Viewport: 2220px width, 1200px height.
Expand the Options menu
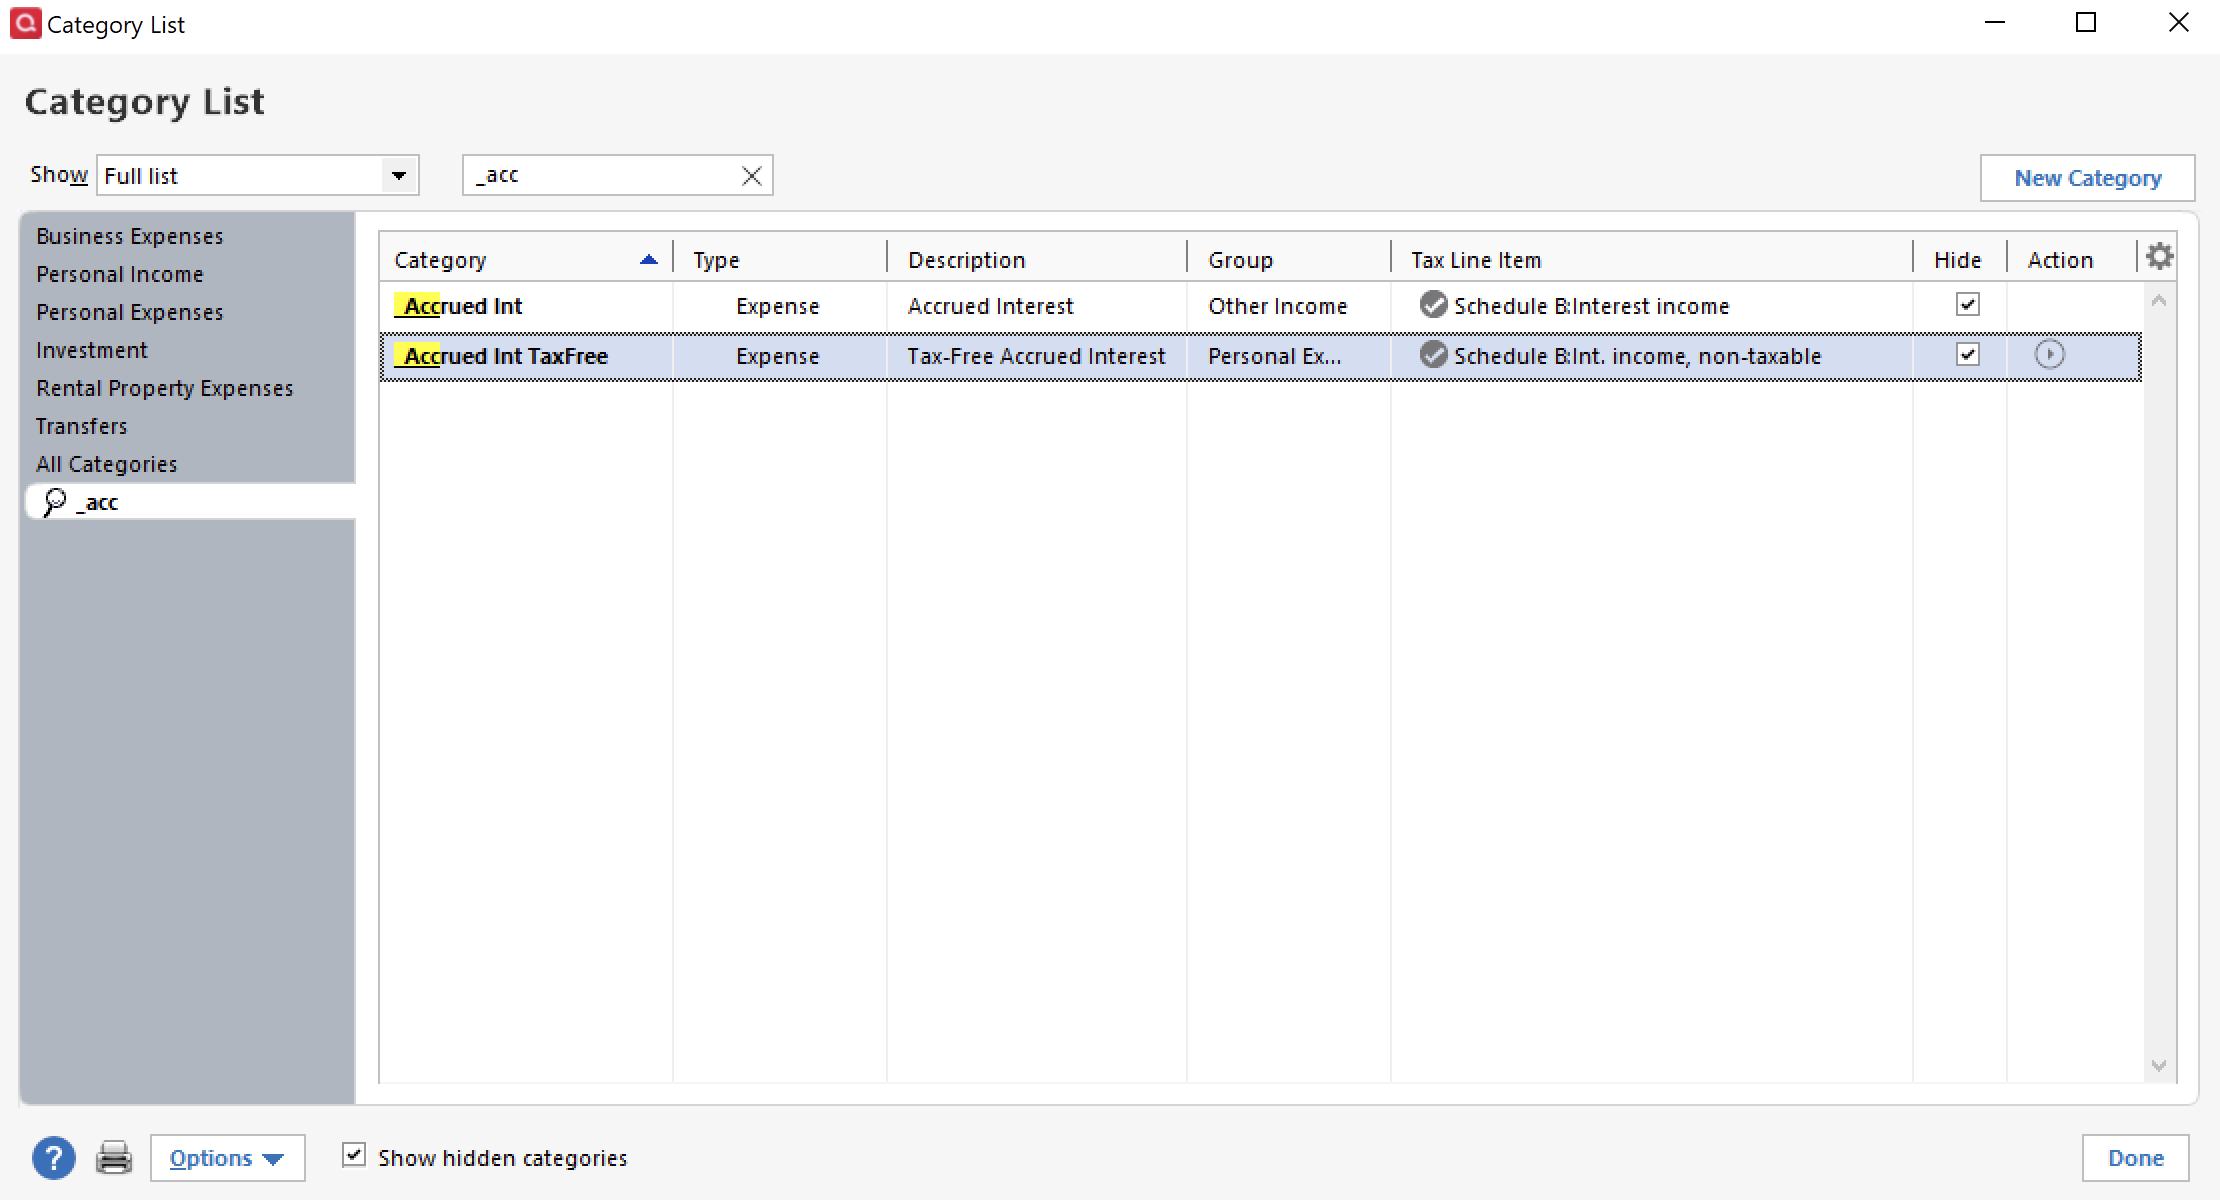pyautogui.click(x=227, y=1157)
